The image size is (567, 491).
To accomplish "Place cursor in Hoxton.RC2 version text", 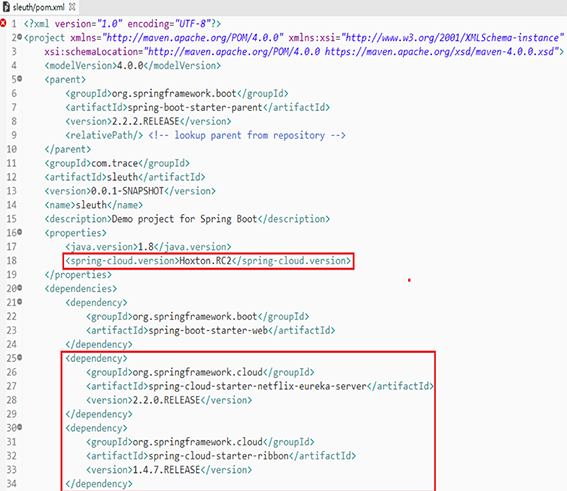I will 205,261.
